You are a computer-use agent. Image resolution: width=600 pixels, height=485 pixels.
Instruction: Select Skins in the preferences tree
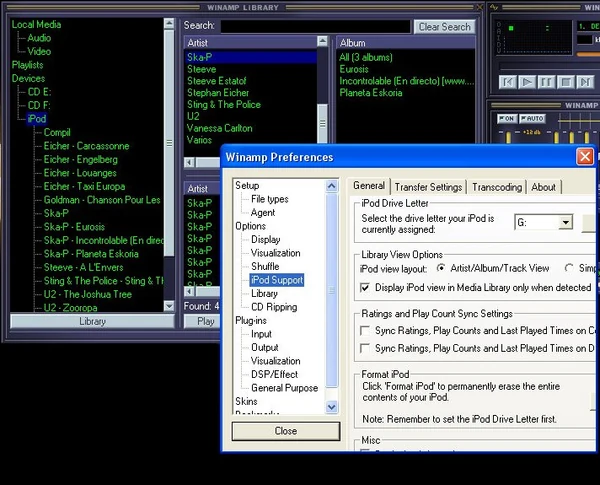point(246,402)
